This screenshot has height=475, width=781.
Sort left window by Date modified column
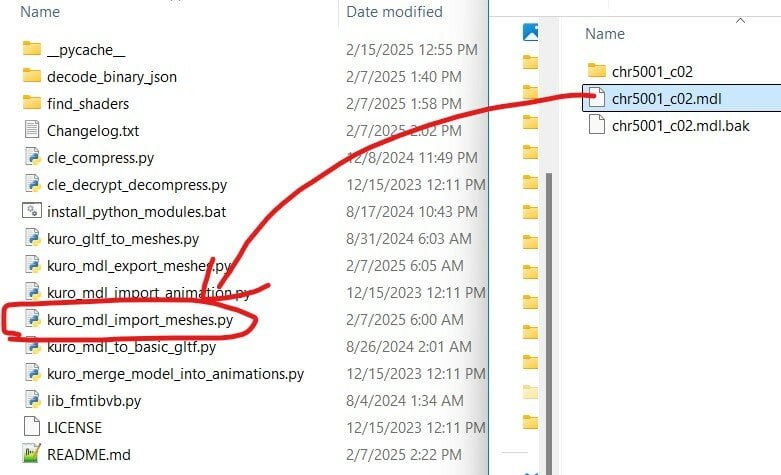click(x=394, y=11)
